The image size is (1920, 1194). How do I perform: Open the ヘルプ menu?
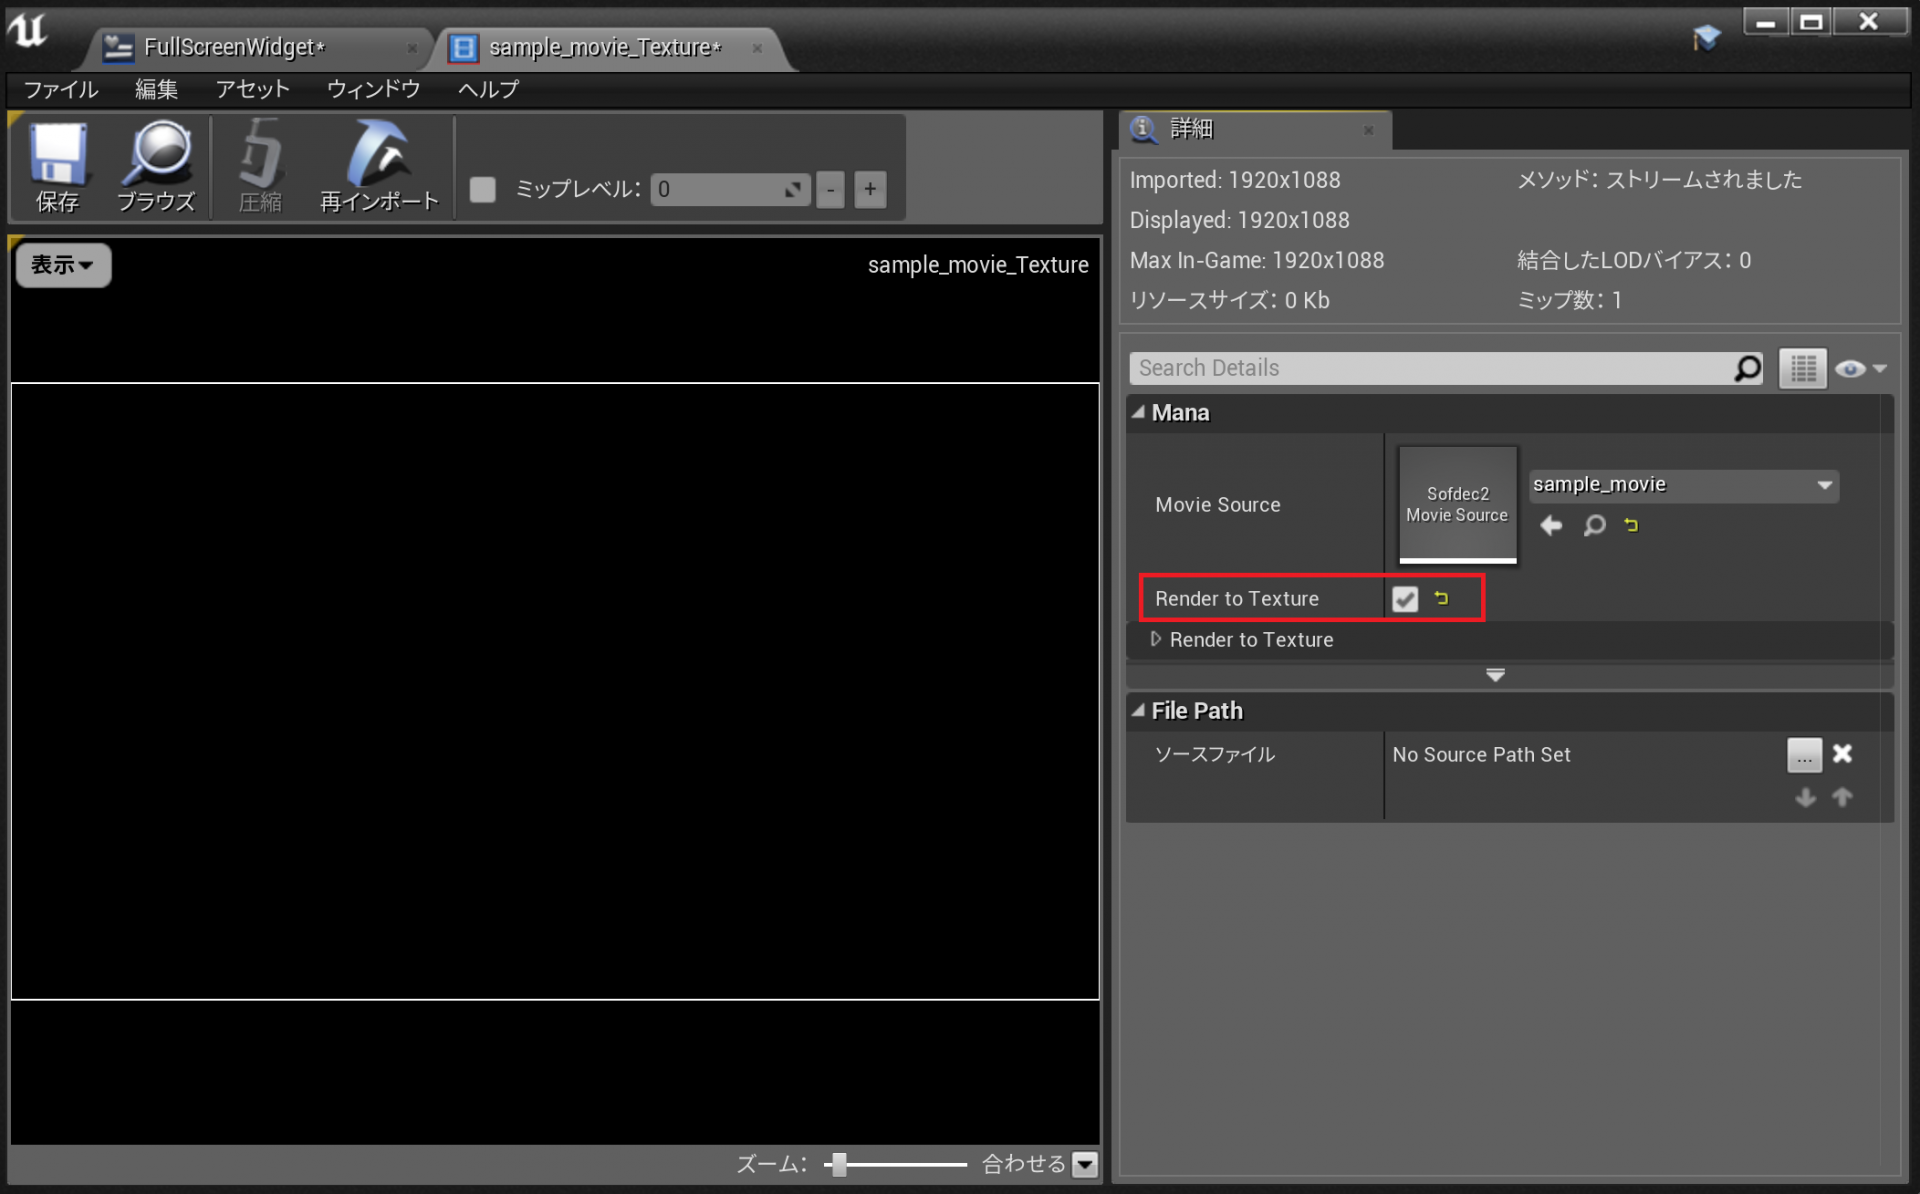[x=488, y=89]
